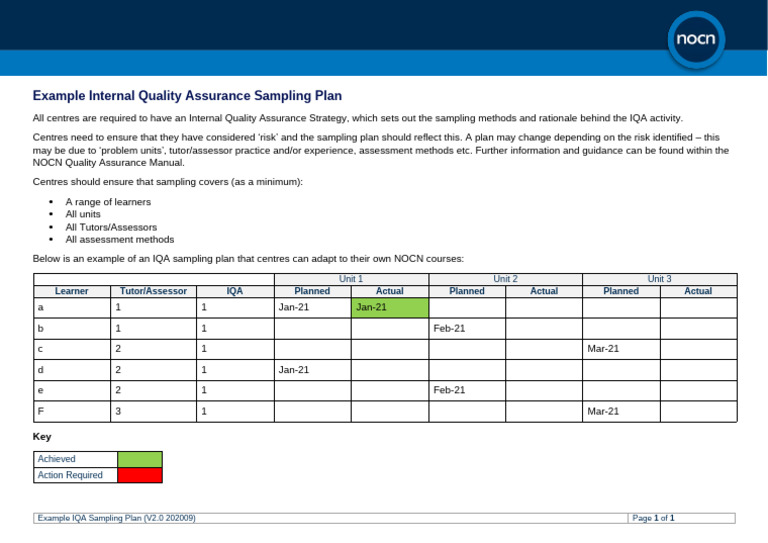Click the green 'Jan-21' actual cell
This screenshot has height=543, width=768.
tap(389, 307)
